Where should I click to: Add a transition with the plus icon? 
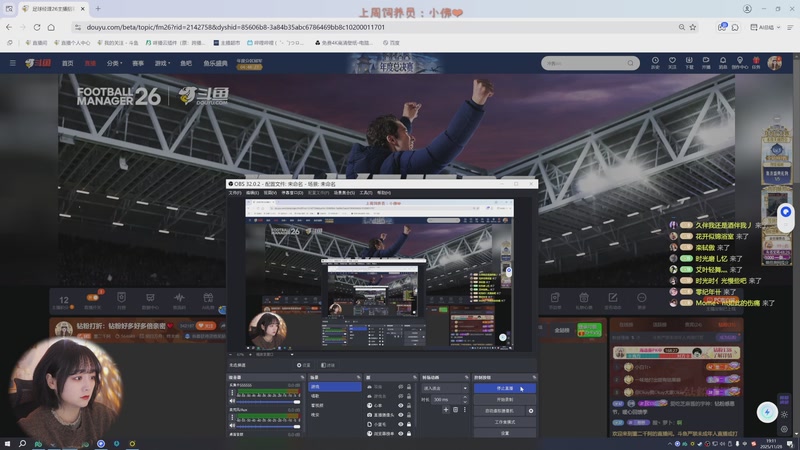(446, 410)
